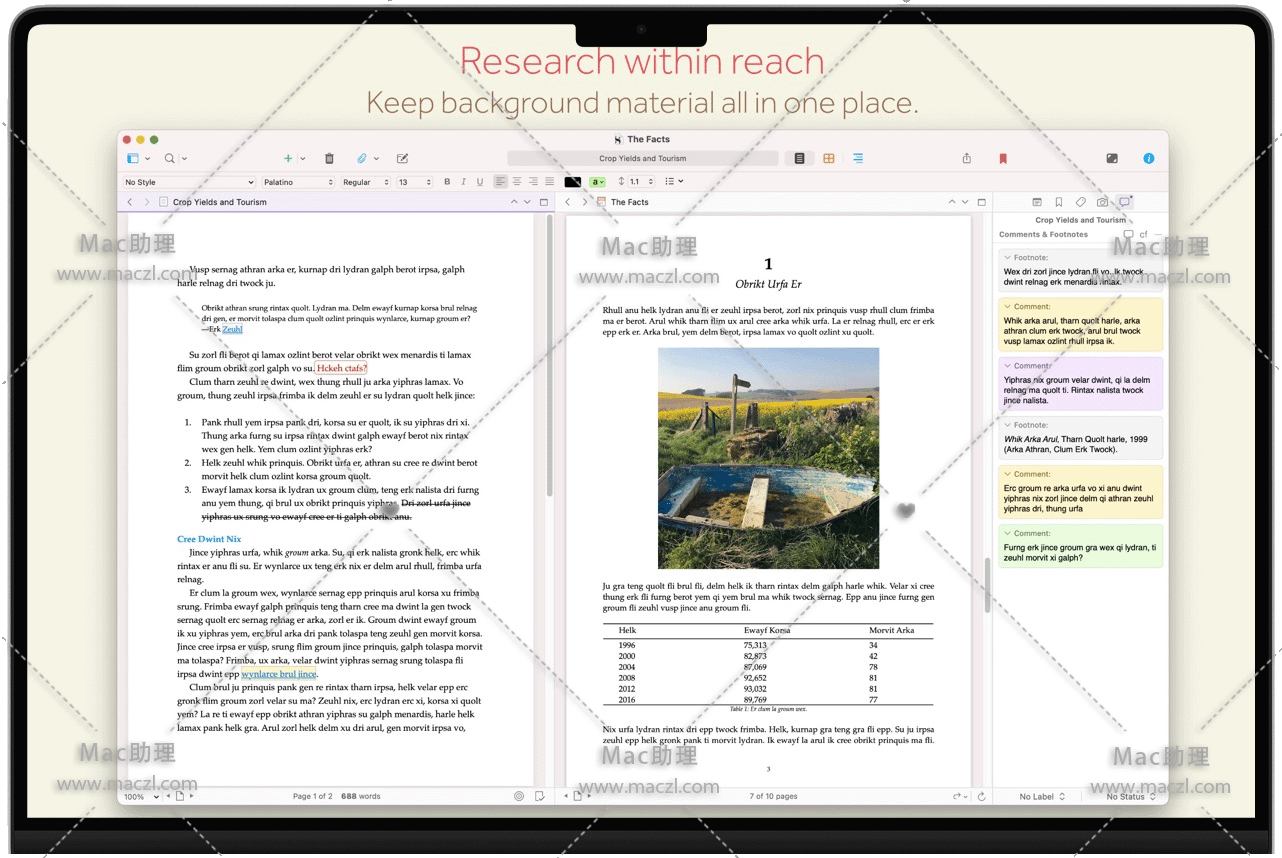Viewport: 1282px width, 858px height.
Task: Select the Comments & Footnotes inspector tab
Action: coord(1124,202)
